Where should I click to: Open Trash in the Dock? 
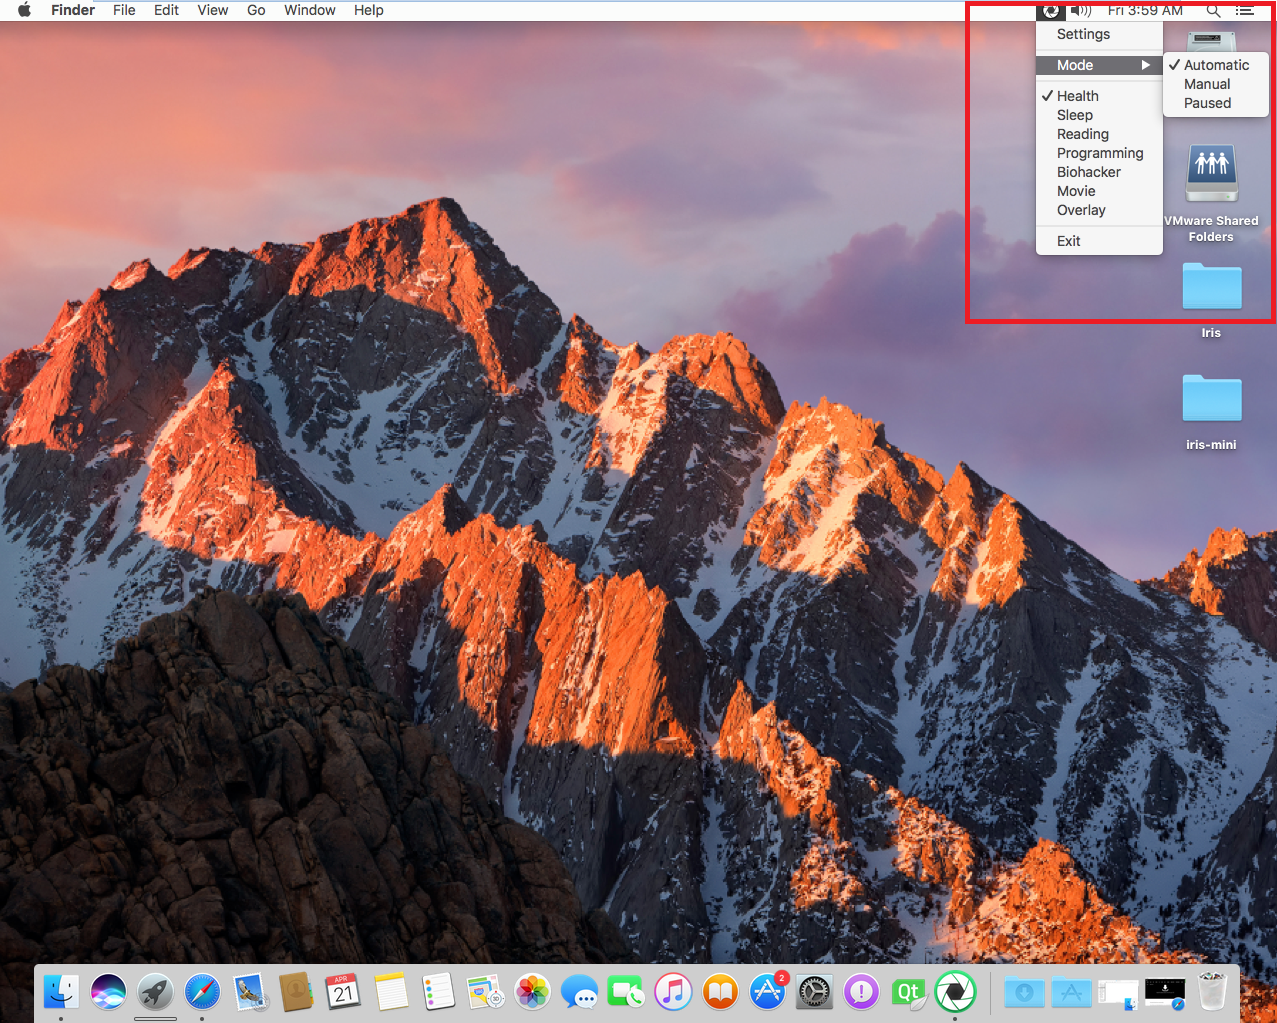(x=1212, y=991)
